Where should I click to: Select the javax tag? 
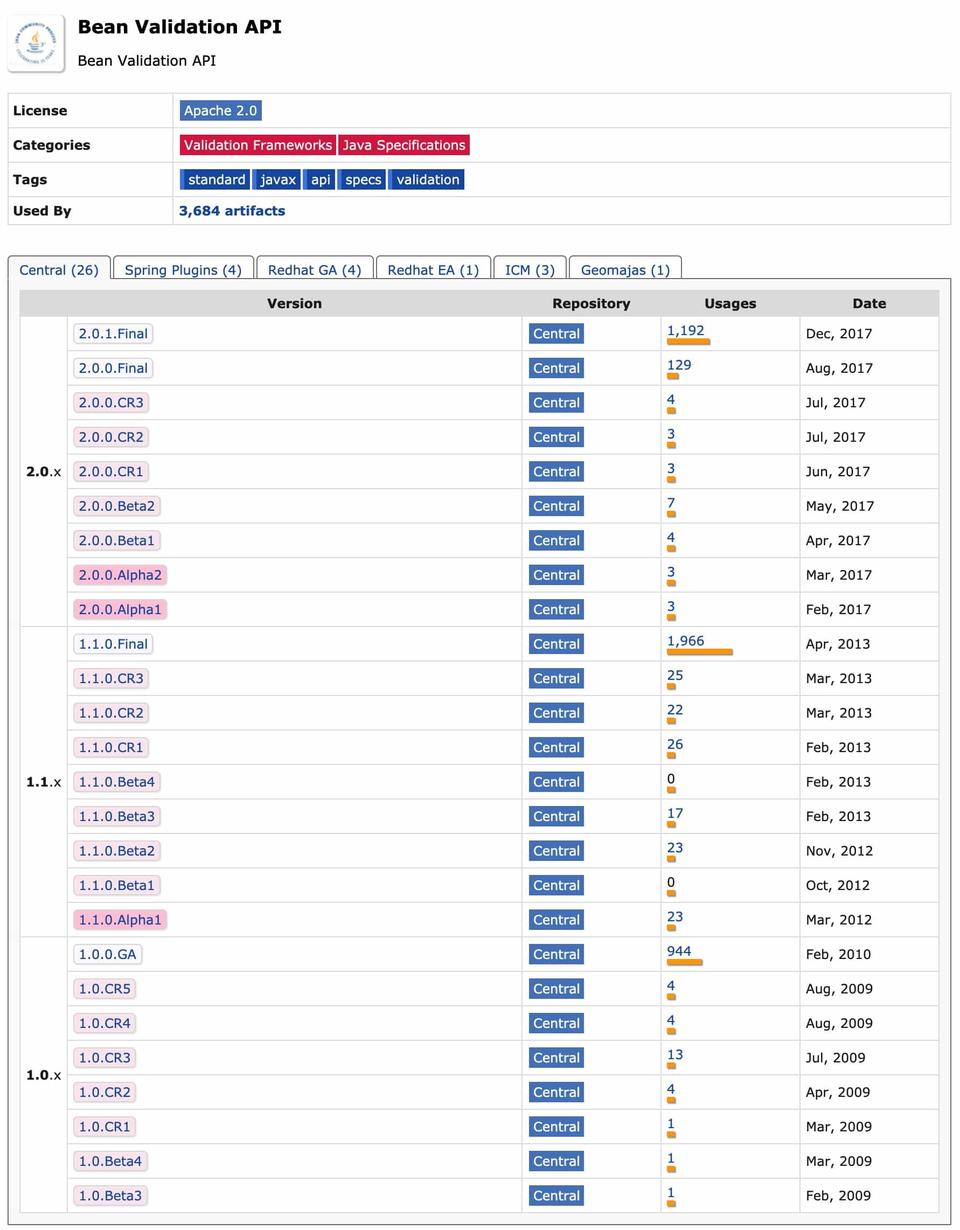click(x=278, y=180)
